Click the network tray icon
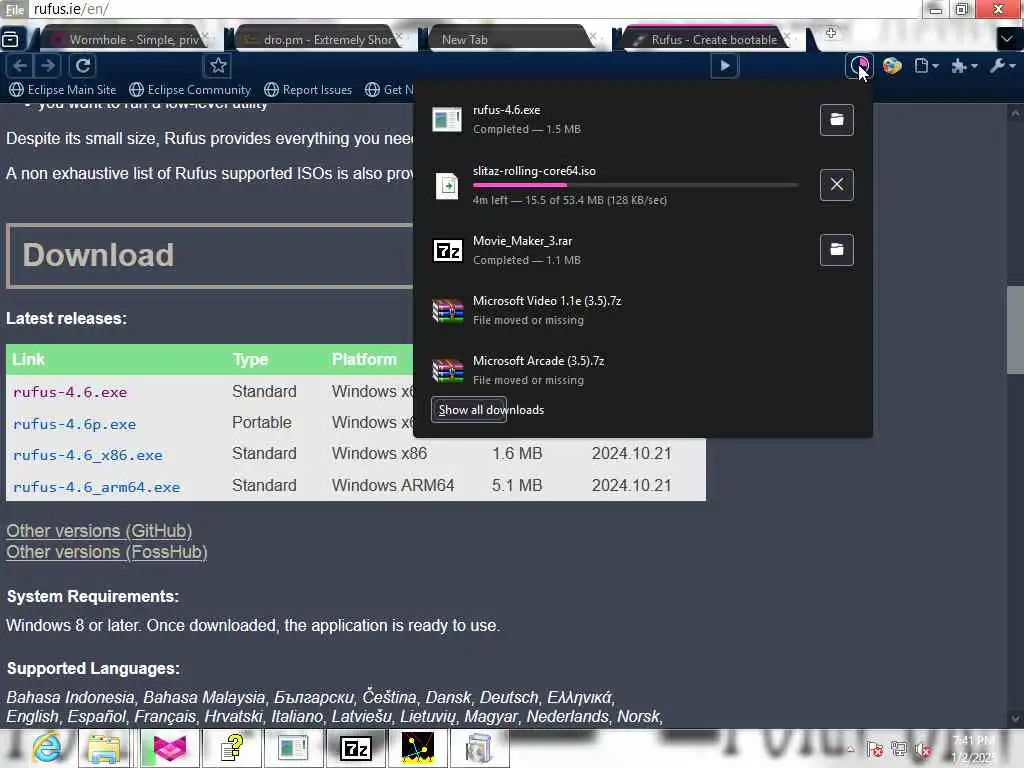This screenshot has width=1024, height=768. 899,750
